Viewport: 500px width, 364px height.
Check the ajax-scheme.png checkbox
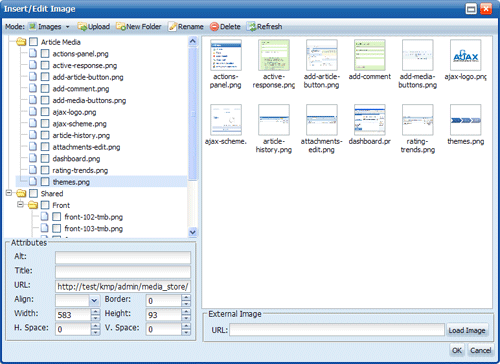tap(45, 124)
